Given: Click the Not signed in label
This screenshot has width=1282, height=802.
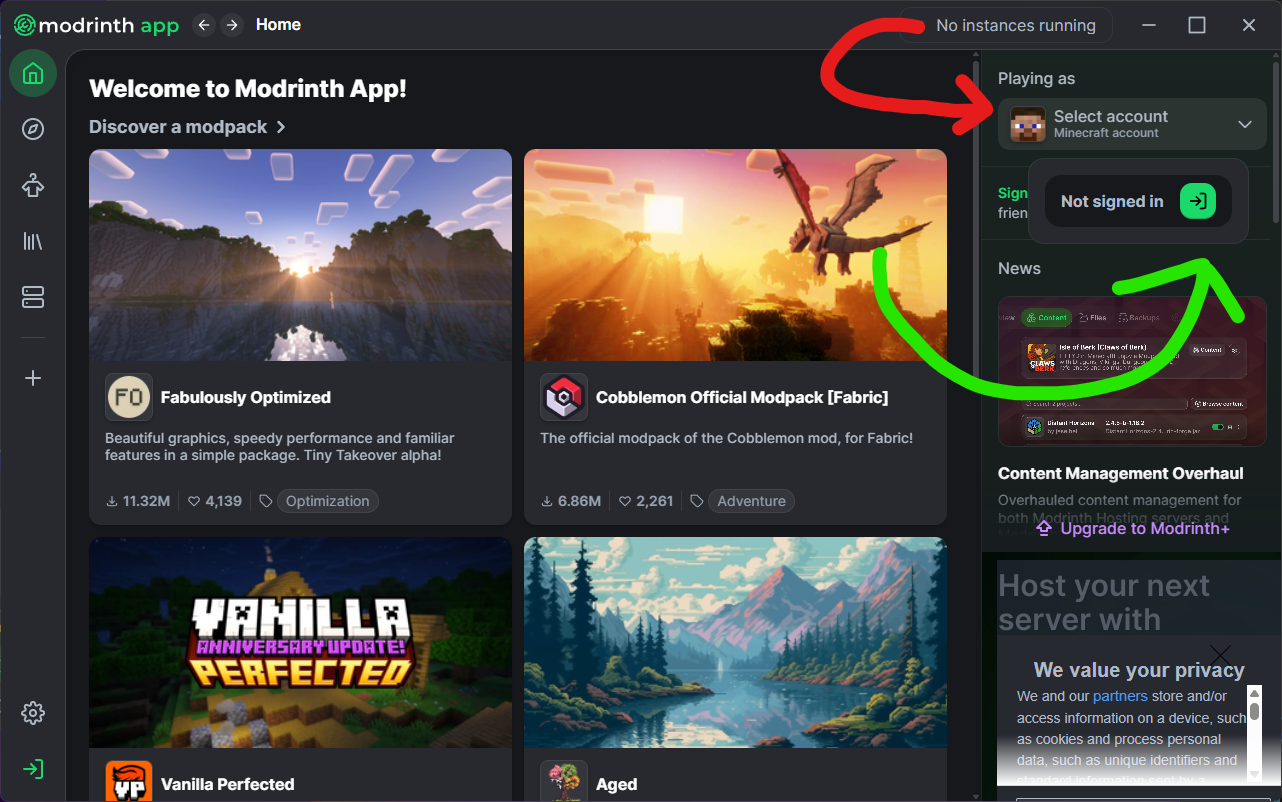Looking at the screenshot, I should coord(1112,201).
